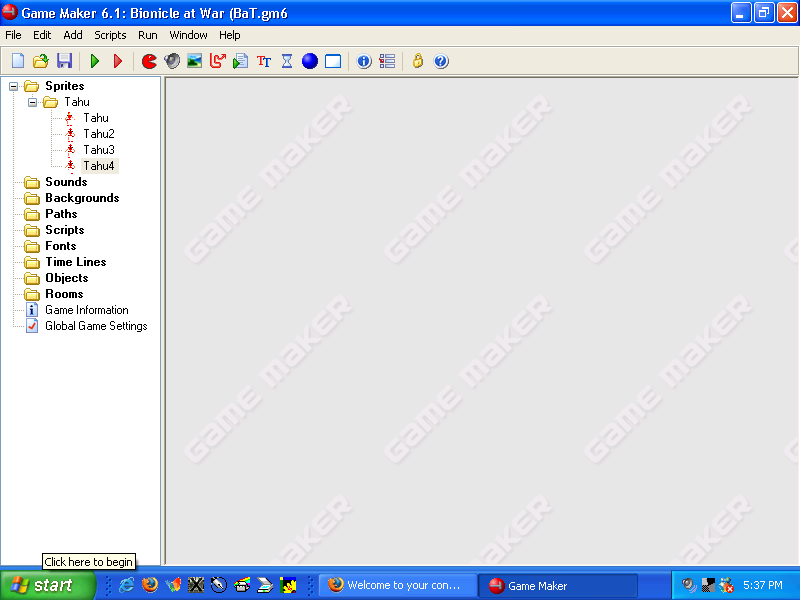Create a new background resource

[194, 61]
